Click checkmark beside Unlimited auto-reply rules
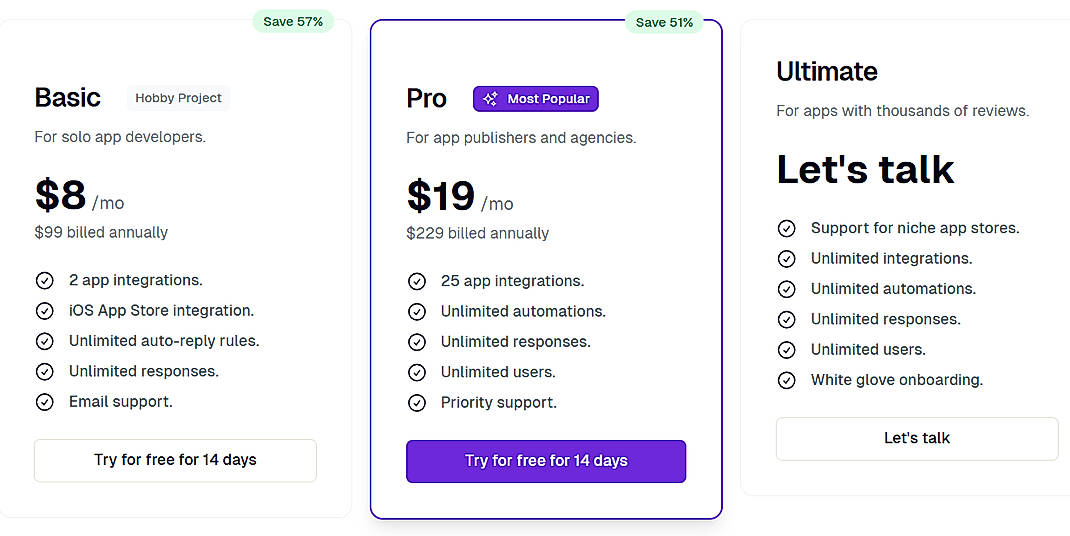The height and width of the screenshot is (536, 1070). [x=44, y=341]
